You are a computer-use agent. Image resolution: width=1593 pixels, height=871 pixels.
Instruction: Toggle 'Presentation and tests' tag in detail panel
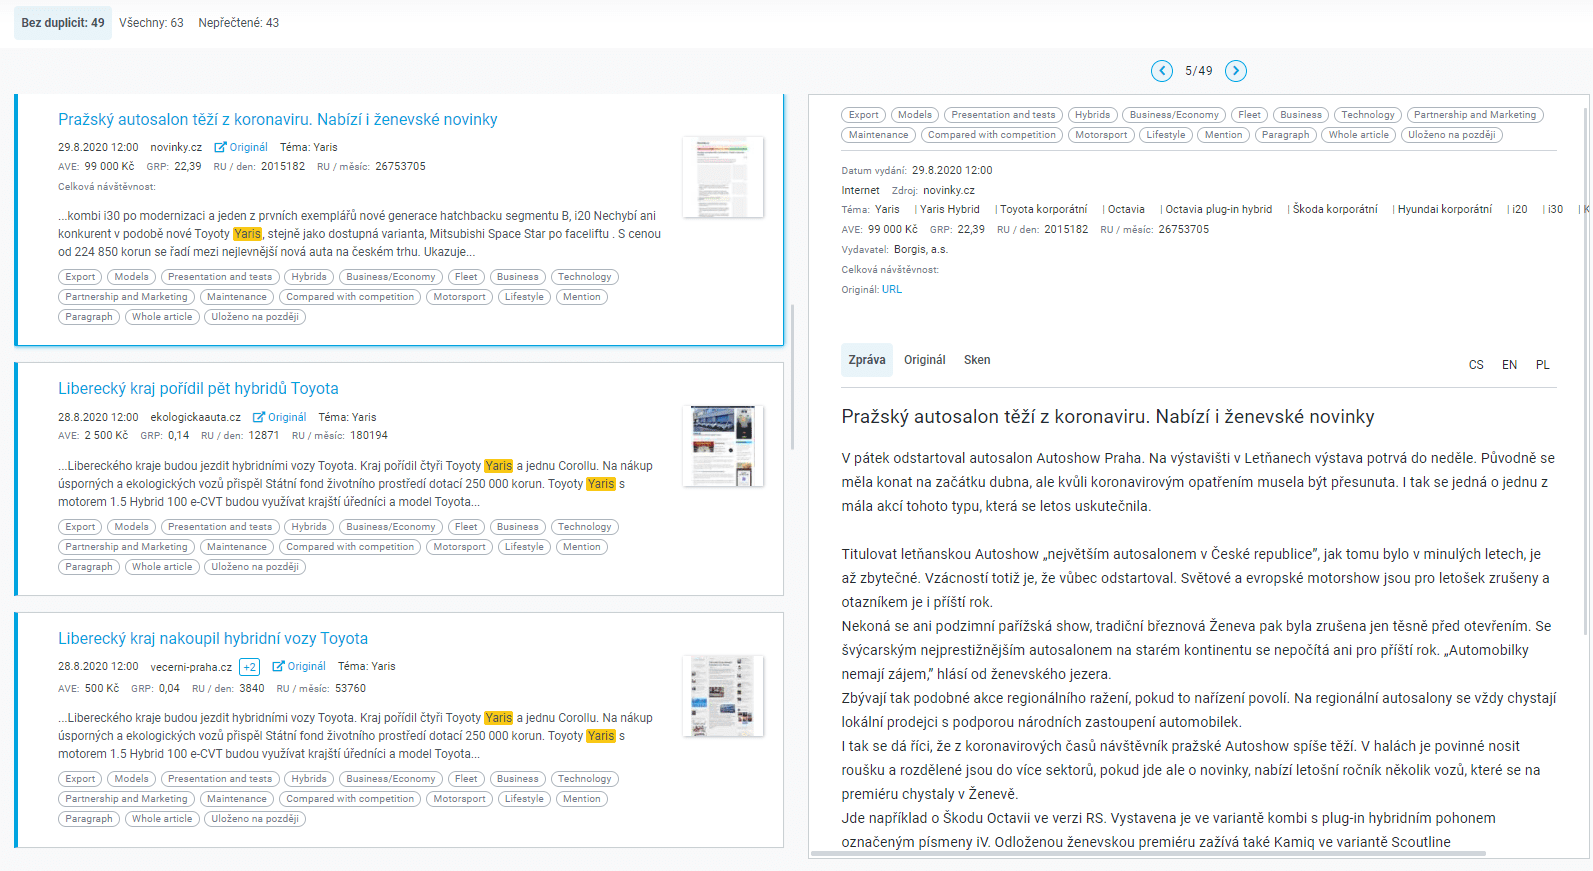pyautogui.click(x=1004, y=115)
